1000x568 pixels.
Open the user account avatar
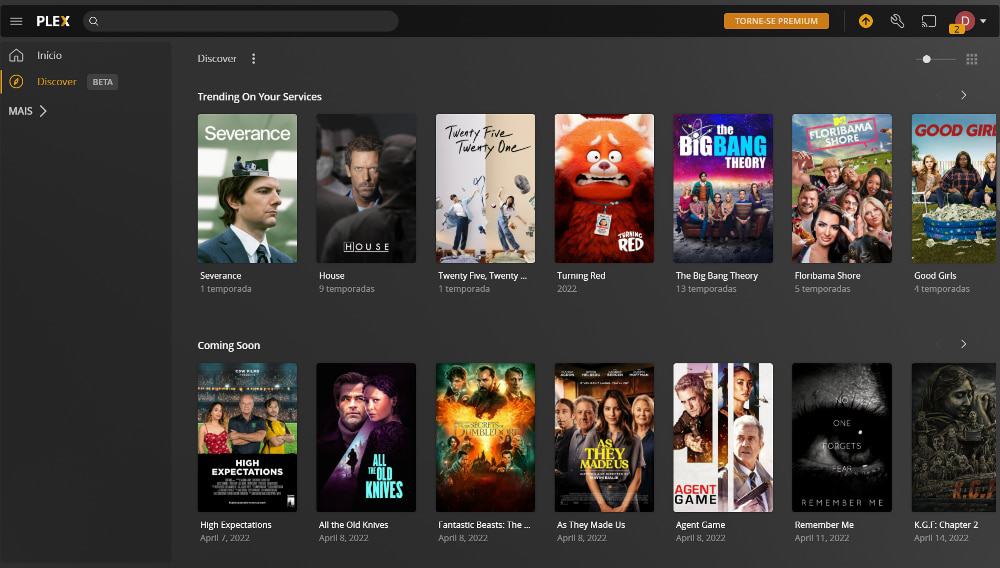click(x=964, y=21)
